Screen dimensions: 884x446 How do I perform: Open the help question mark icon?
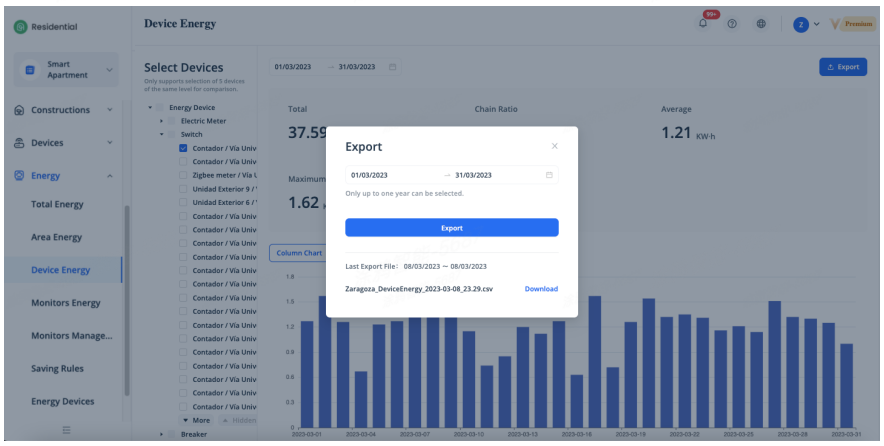(x=732, y=24)
